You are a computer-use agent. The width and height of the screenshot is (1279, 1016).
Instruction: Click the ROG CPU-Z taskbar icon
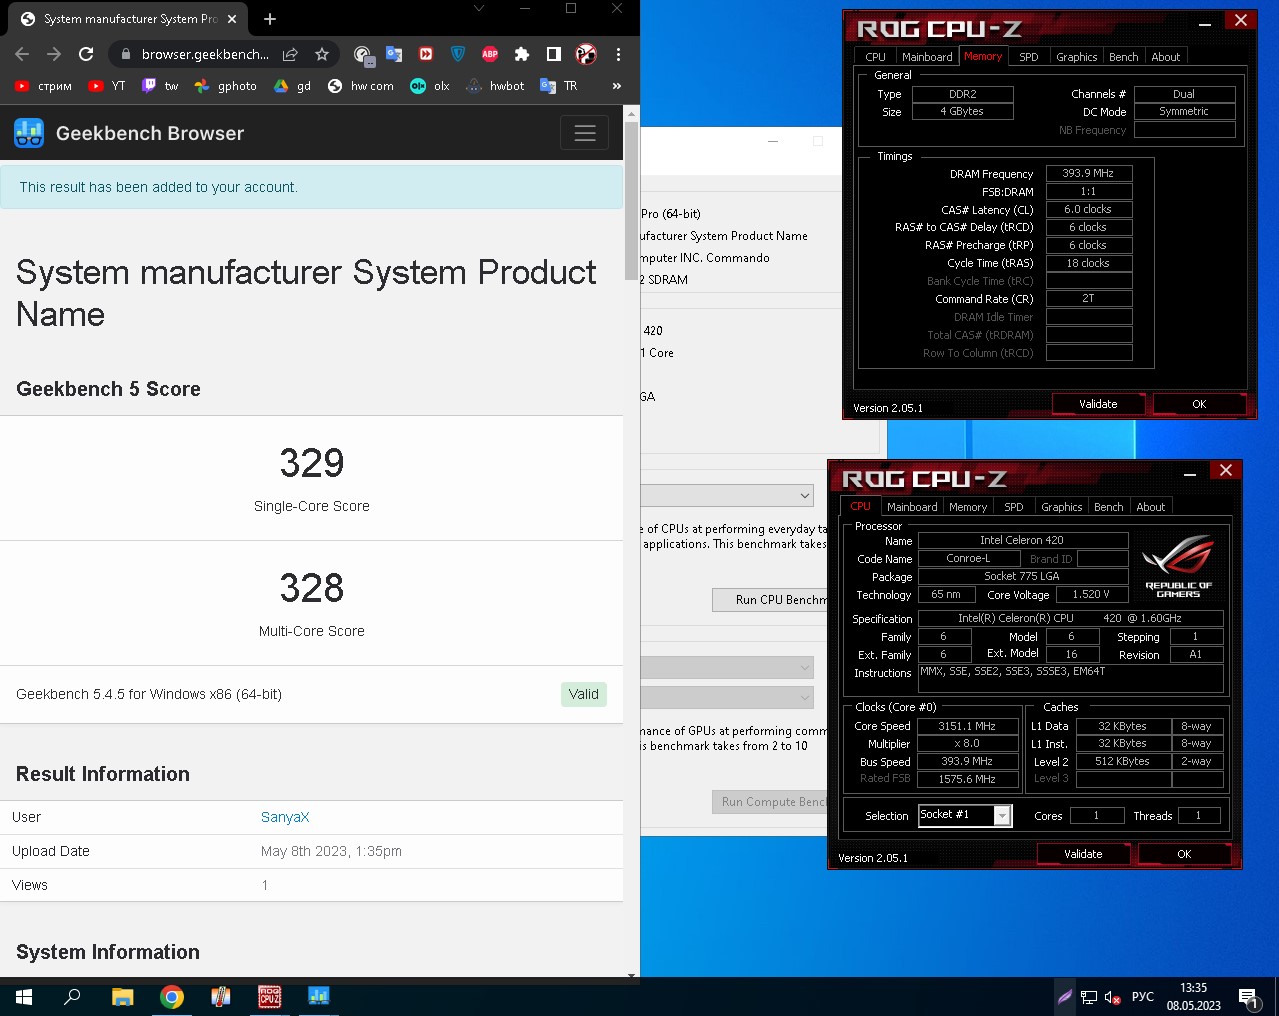(x=270, y=997)
